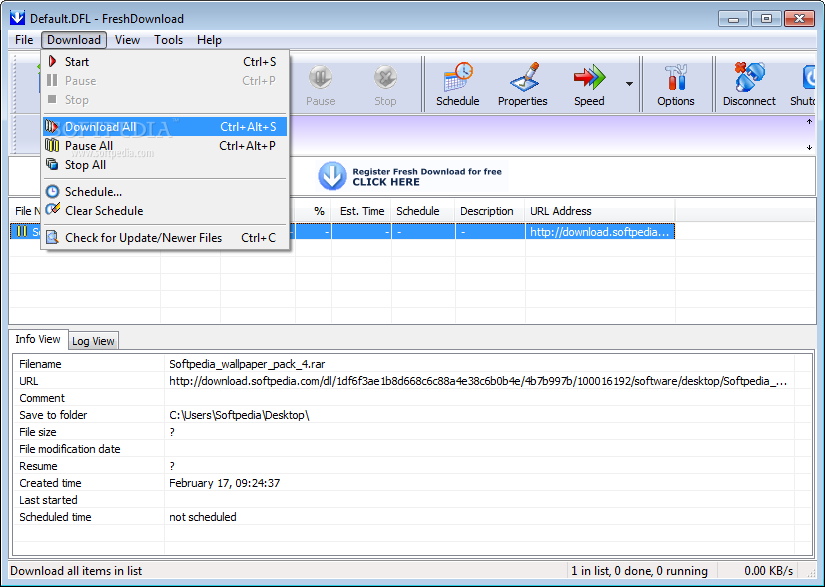Click the 0.00 KB/s status bar speed
Screen dimensions: 825x587
[x=768, y=571]
